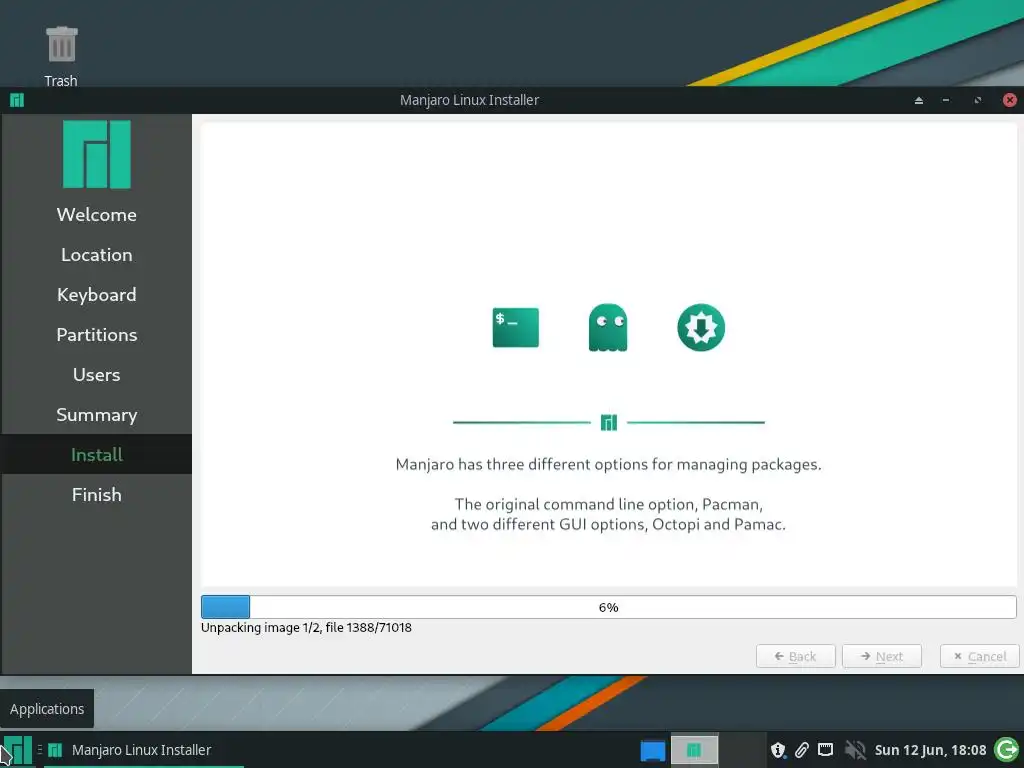This screenshot has width=1024, height=768.
Task: Click the green logout session icon
Action: [1006, 750]
